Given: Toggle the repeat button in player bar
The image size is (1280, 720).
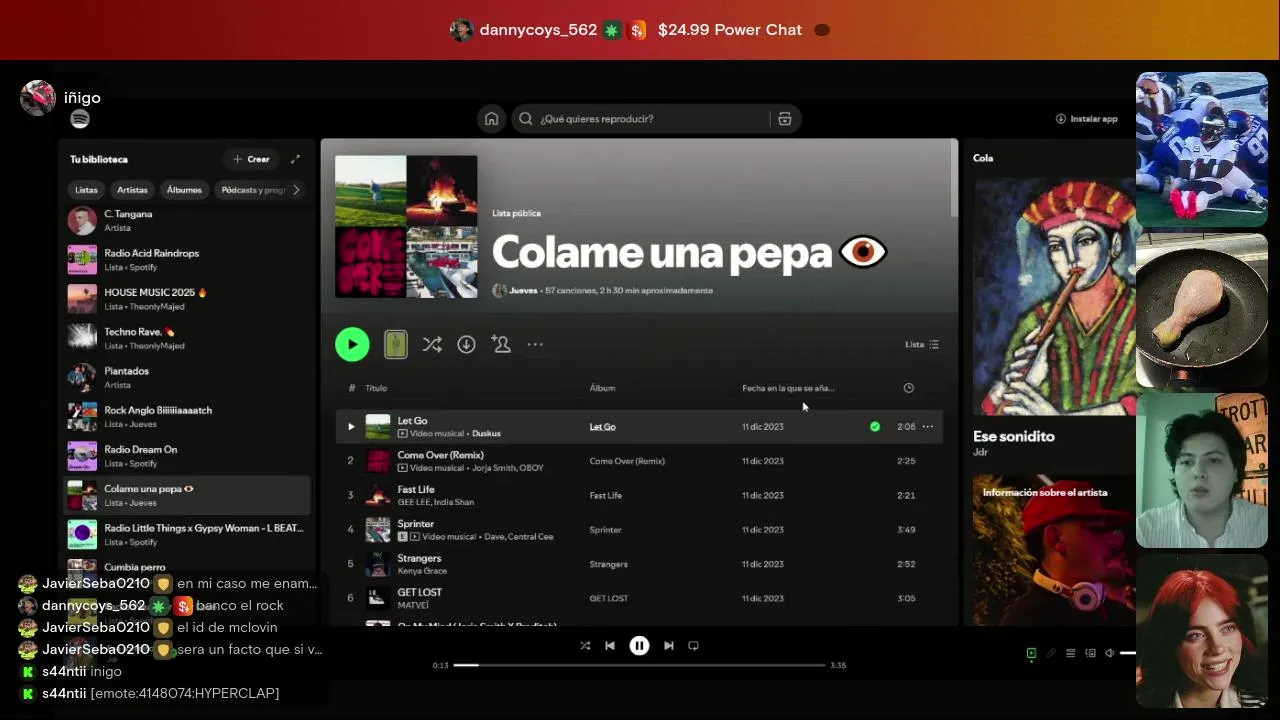Looking at the screenshot, I should point(693,646).
